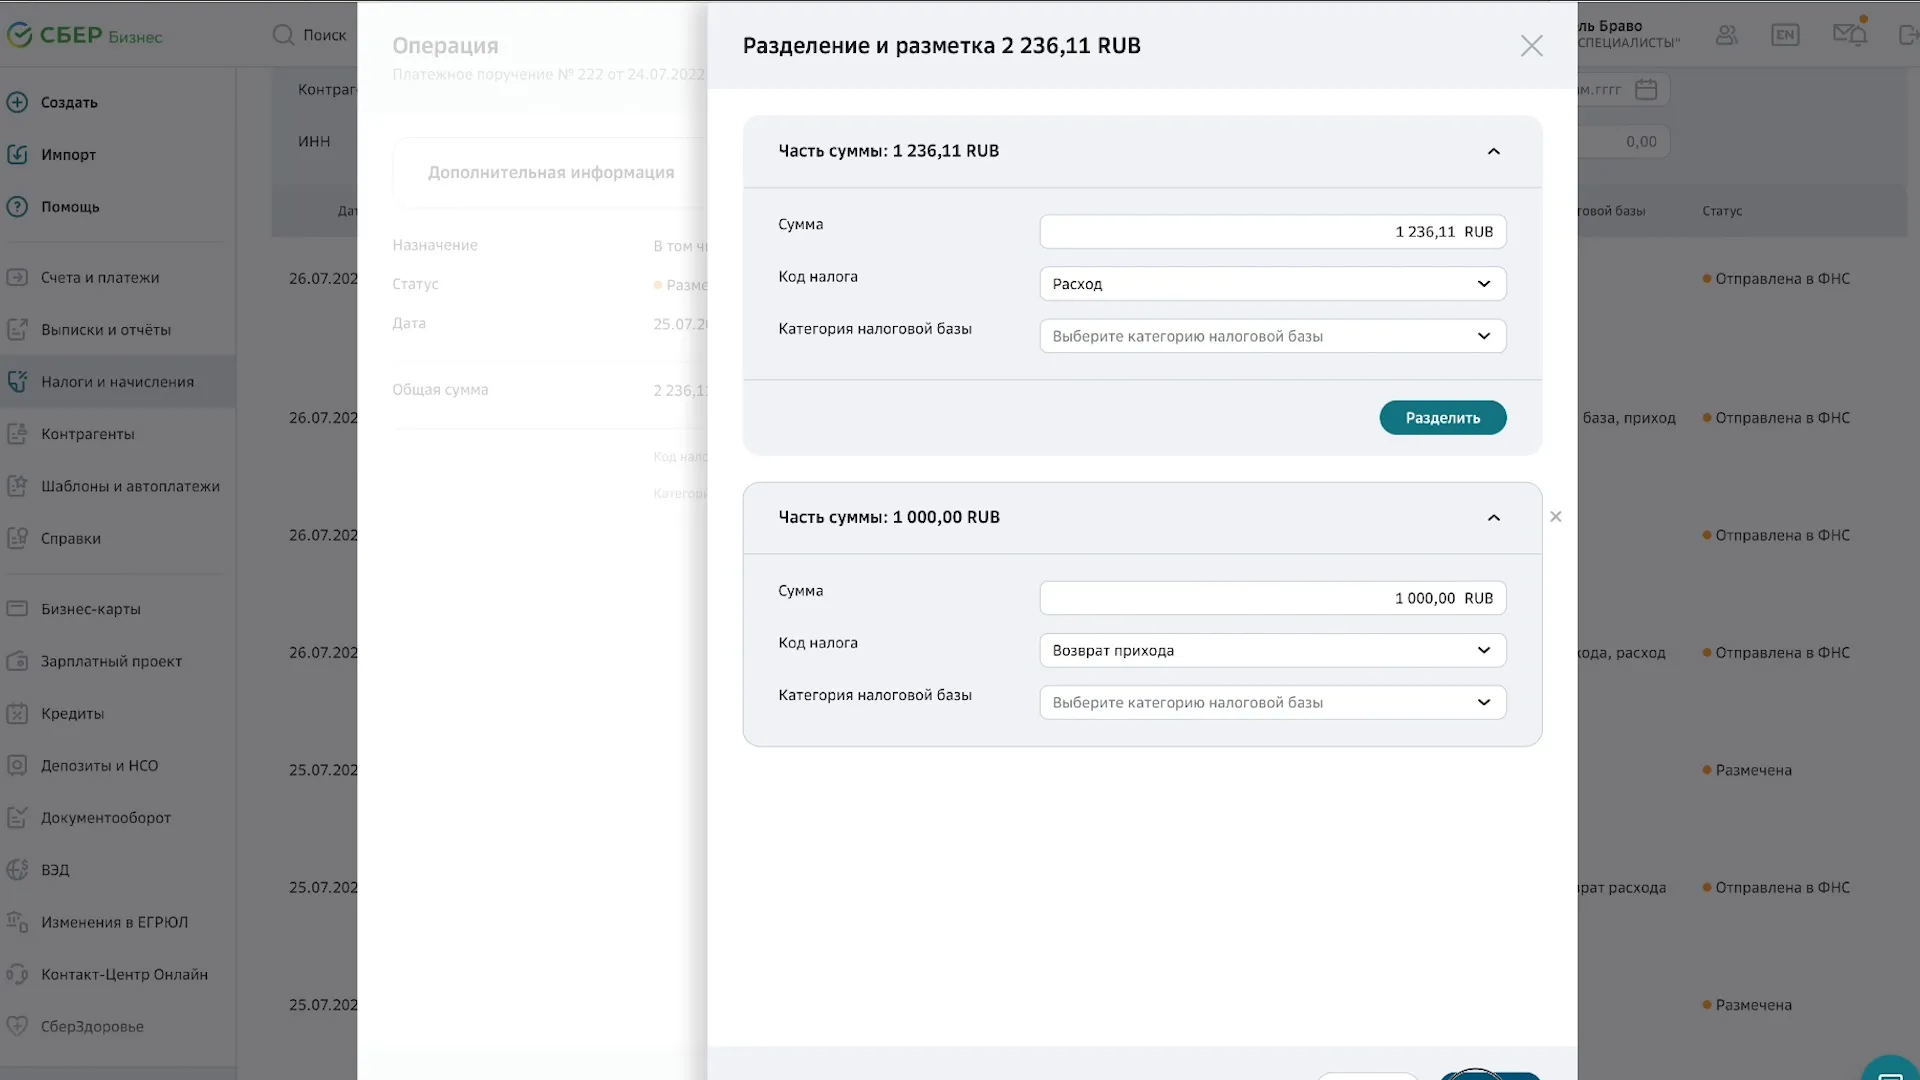The image size is (1920, 1080).
Task: Click the СберЗдоровье heart icon
Action: (x=17, y=1026)
